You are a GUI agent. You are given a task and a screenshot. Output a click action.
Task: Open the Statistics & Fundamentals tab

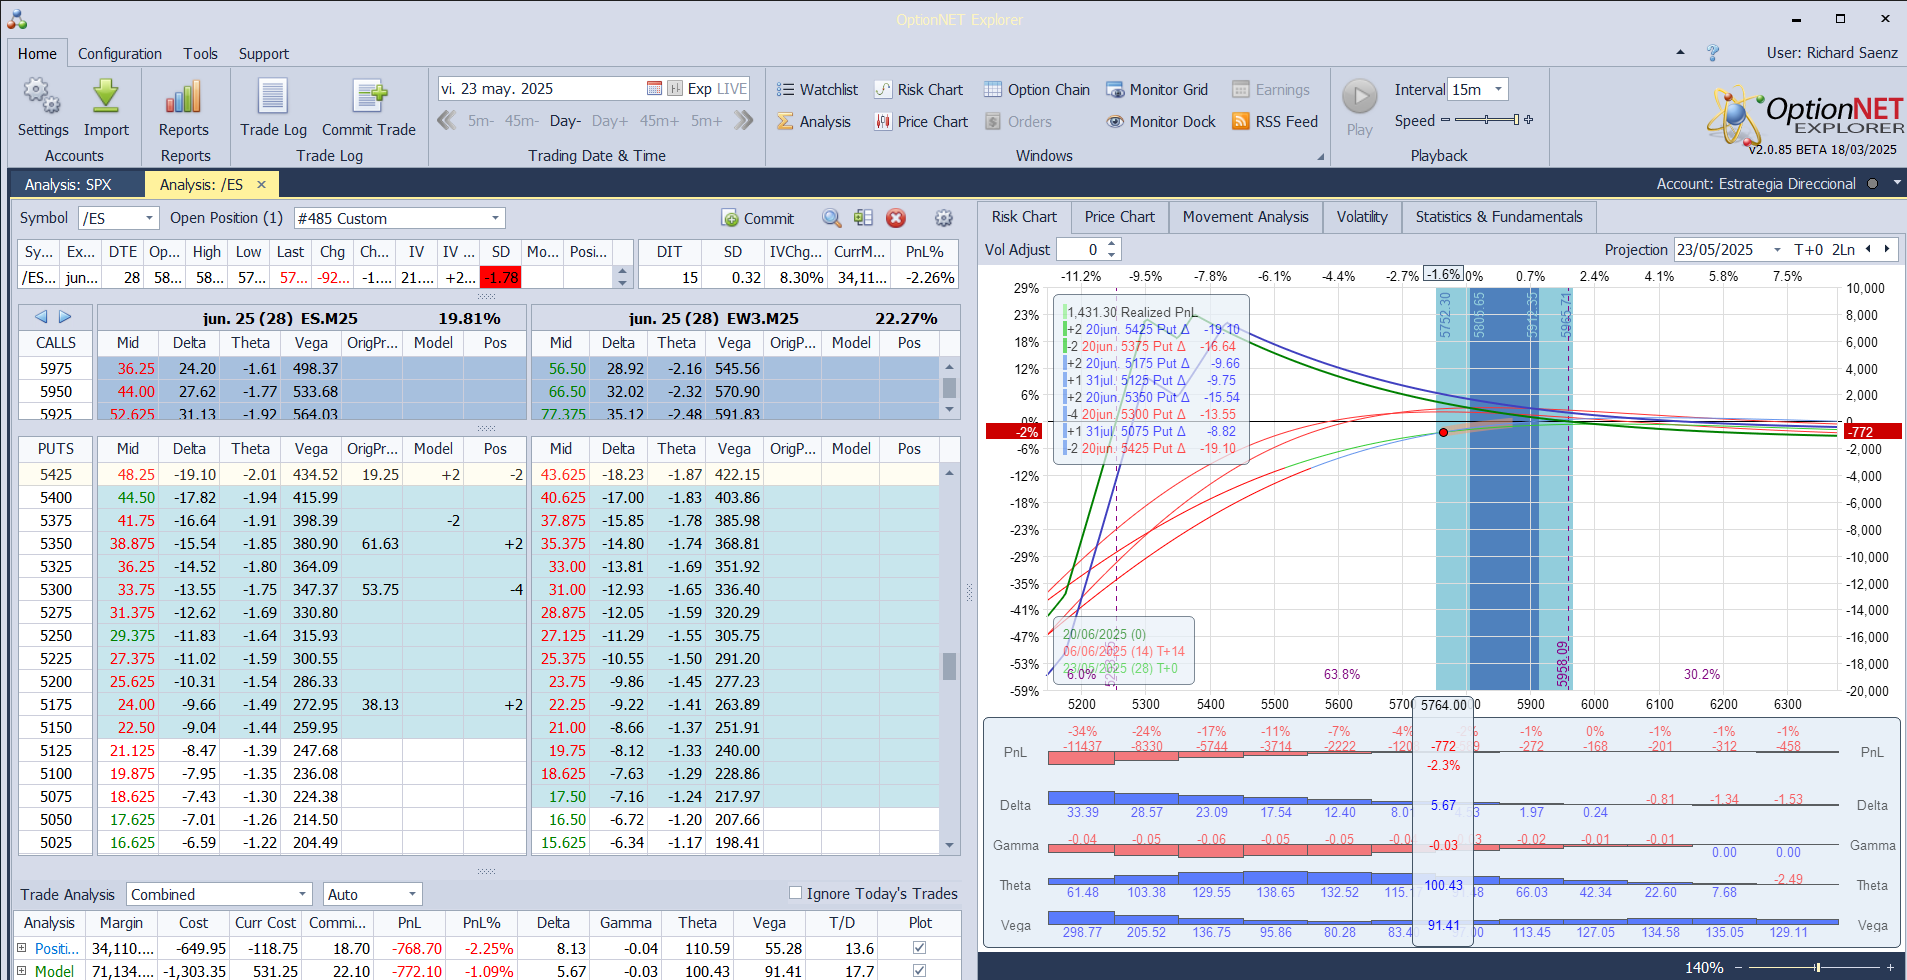(x=1499, y=217)
